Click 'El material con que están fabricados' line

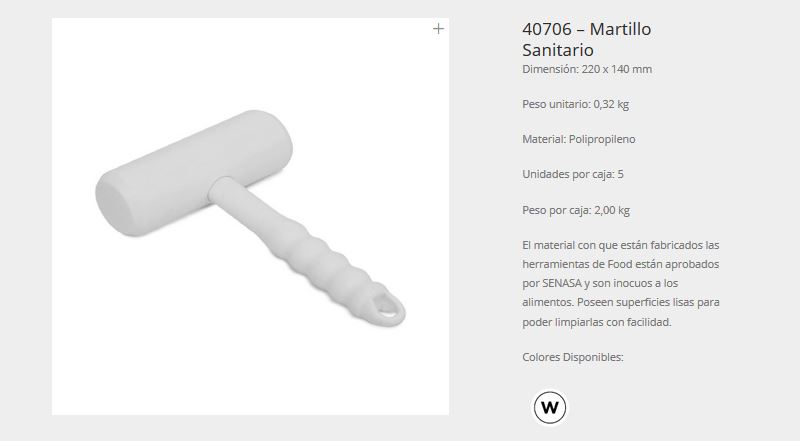(620, 245)
